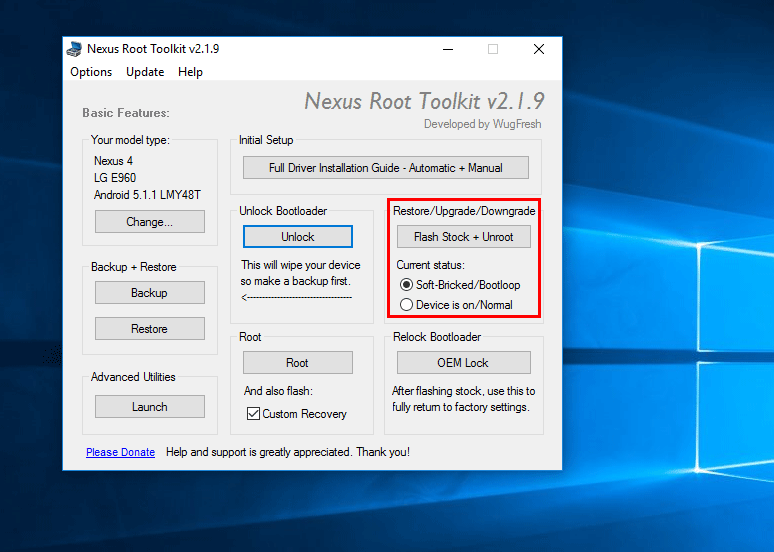Open Full Driver Installation Guide
This screenshot has height=552, width=774.
click(x=385, y=168)
